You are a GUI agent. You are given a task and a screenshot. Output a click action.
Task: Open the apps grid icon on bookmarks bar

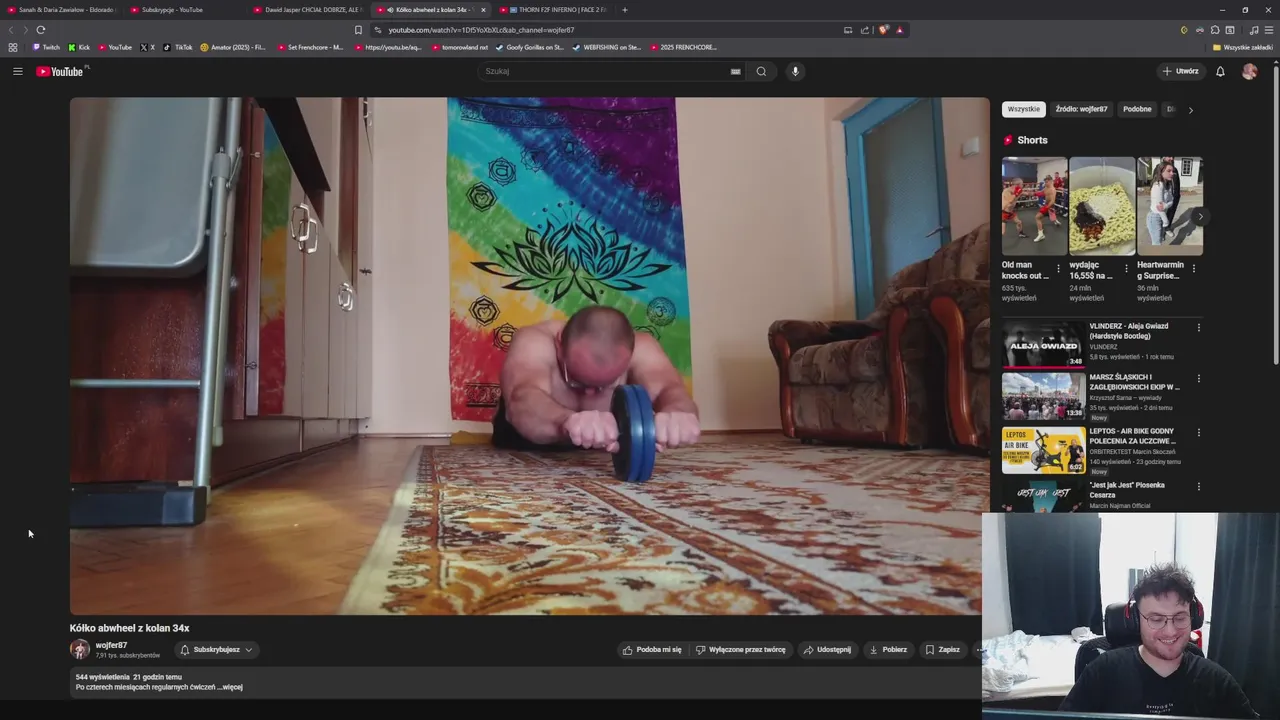[x=13, y=47]
